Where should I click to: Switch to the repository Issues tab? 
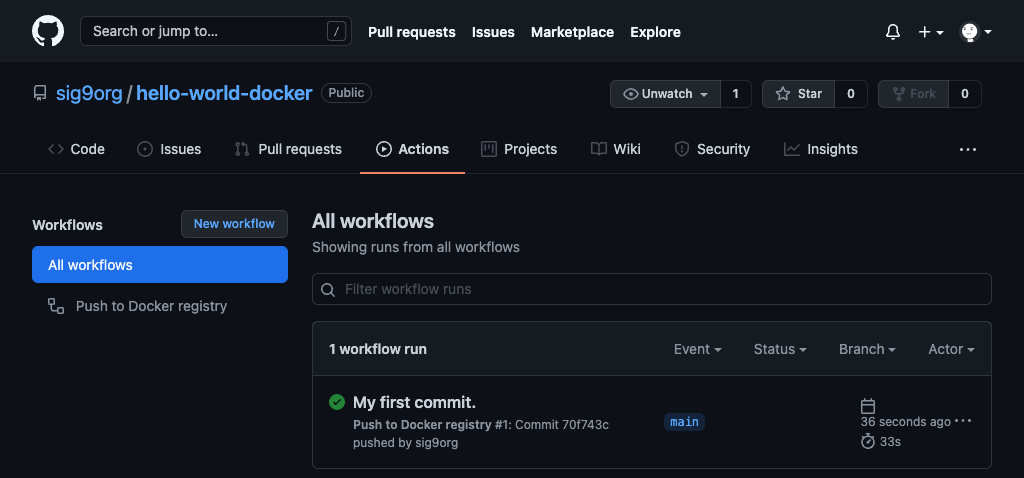[169, 149]
